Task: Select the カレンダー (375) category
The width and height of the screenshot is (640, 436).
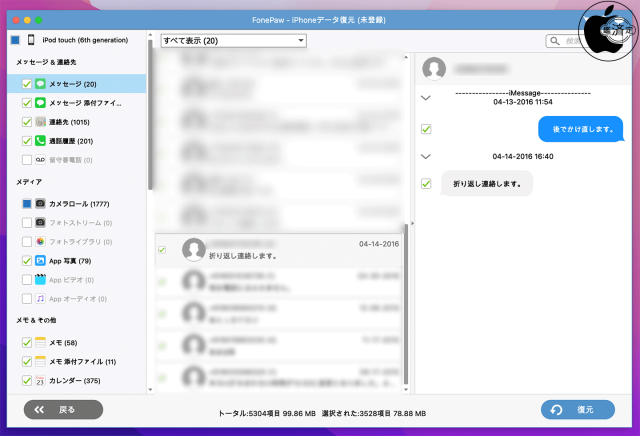Action: coord(76,380)
